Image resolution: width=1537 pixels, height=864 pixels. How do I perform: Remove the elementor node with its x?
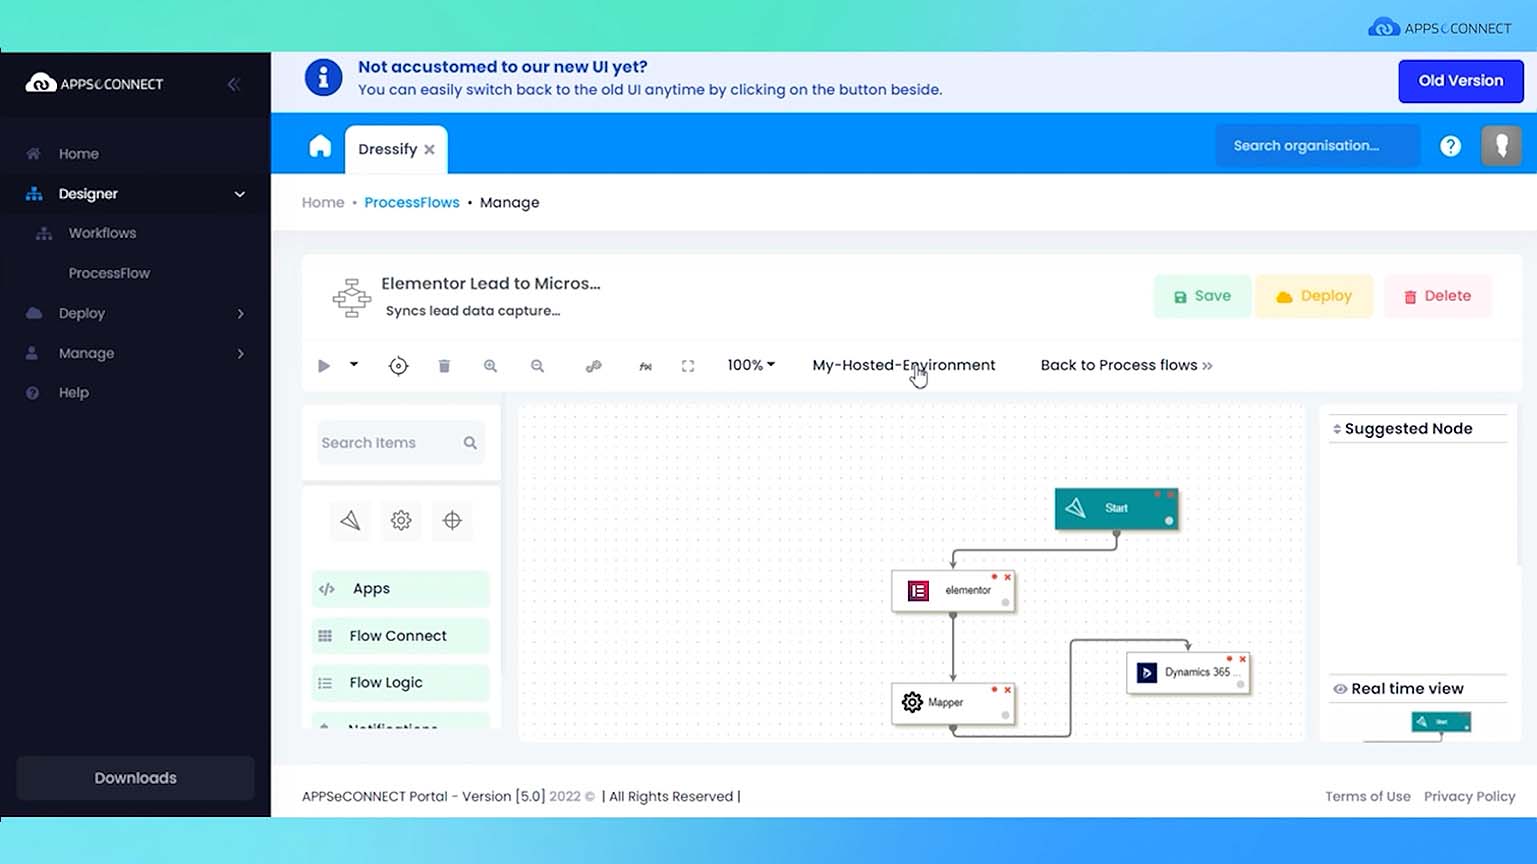pyautogui.click(x=1008, y=577)
